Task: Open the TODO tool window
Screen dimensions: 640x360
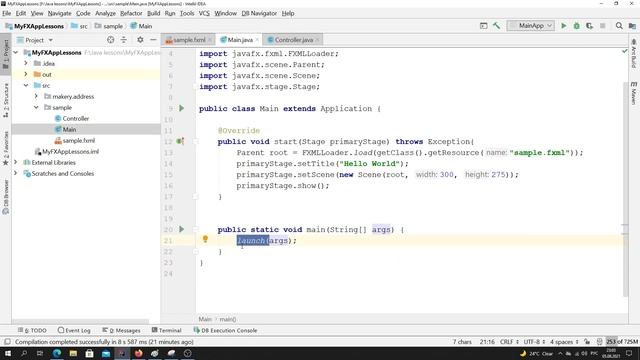Action: [x=32, y=330]
